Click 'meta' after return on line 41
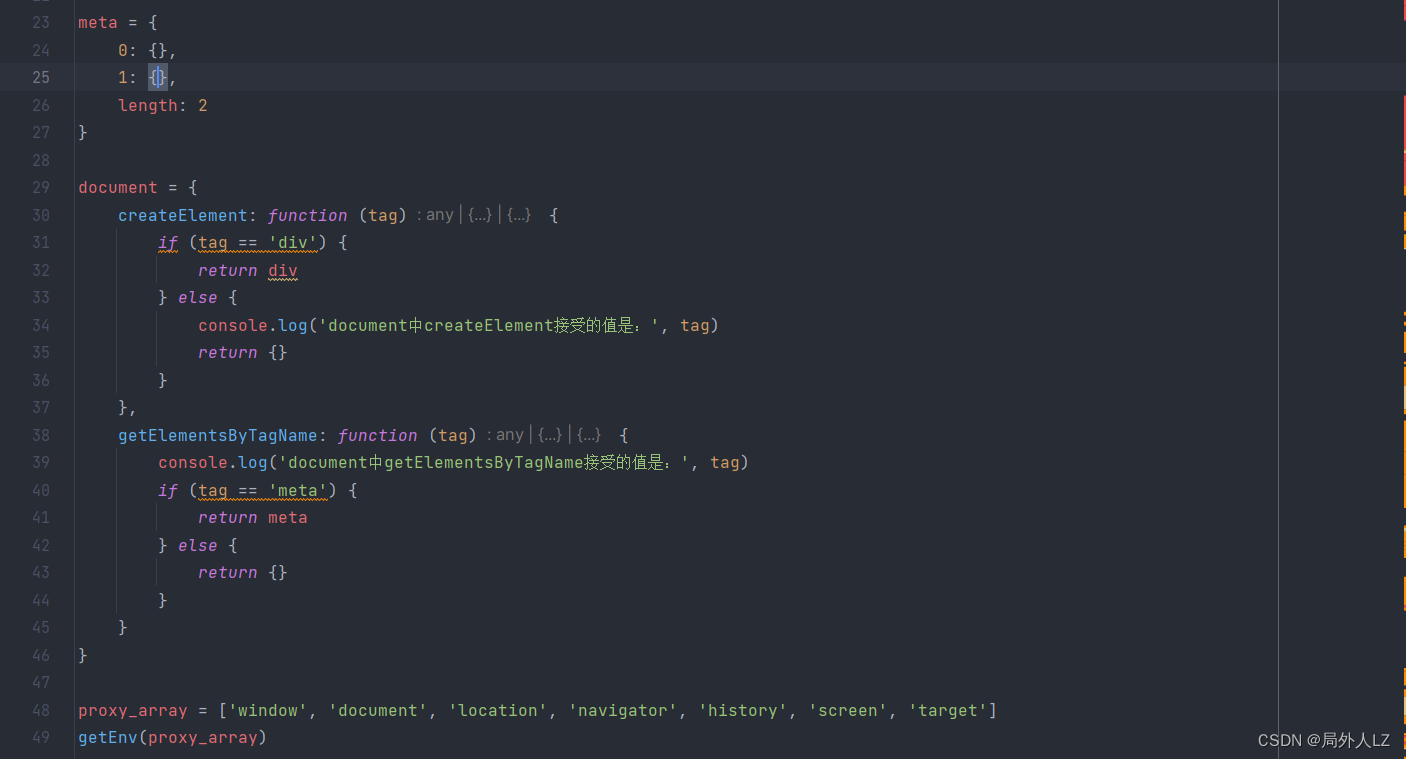Image resolution: width=1406 pixels, height=759 pixels. pyautogui.click(x=288, y=517)
